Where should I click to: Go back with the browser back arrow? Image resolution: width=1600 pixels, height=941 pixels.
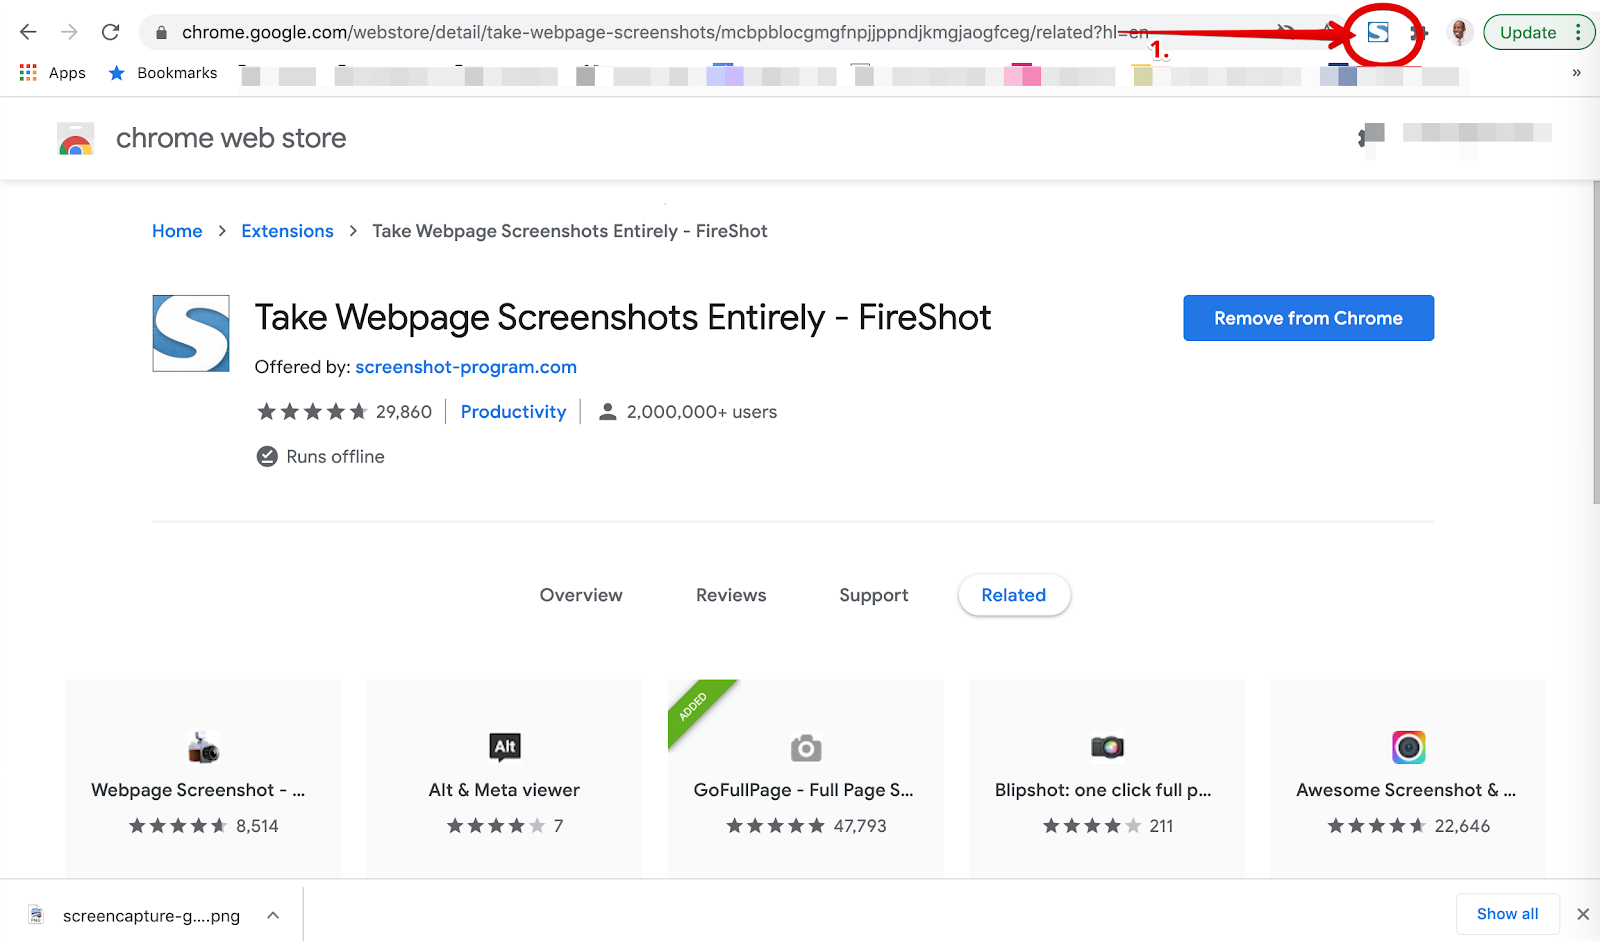(28, 32)
